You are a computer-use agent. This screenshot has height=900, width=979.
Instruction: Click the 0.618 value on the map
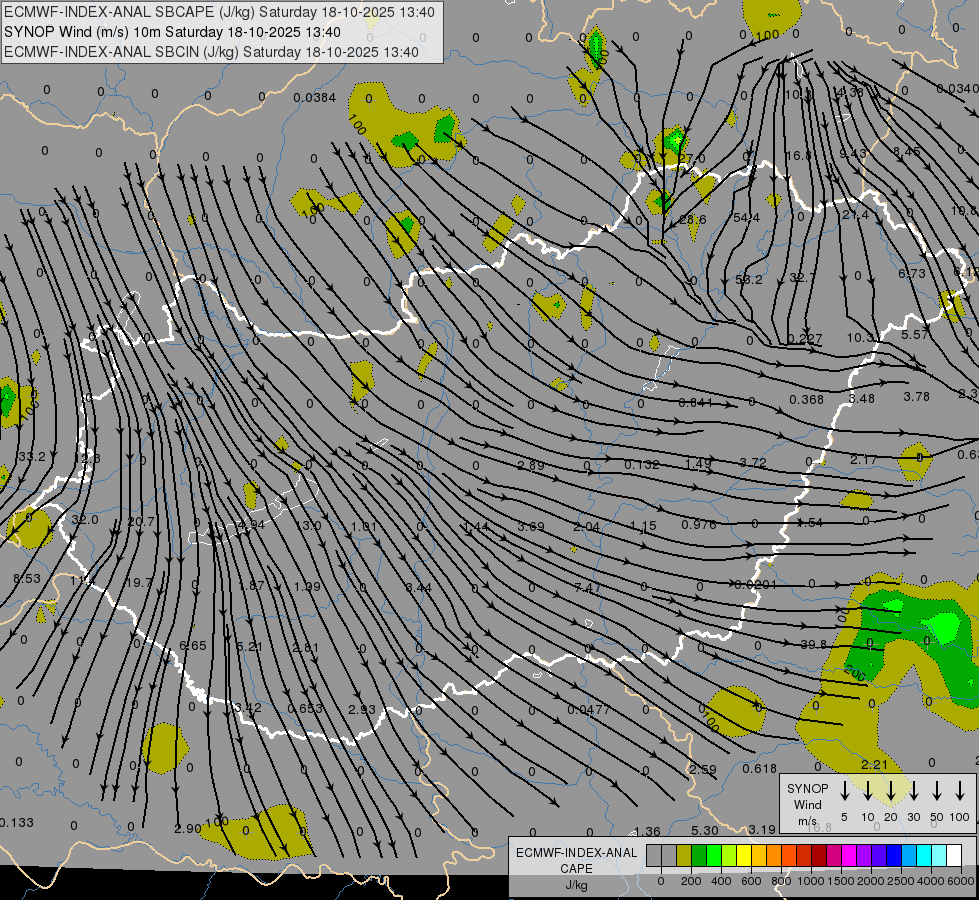[760, 769]
